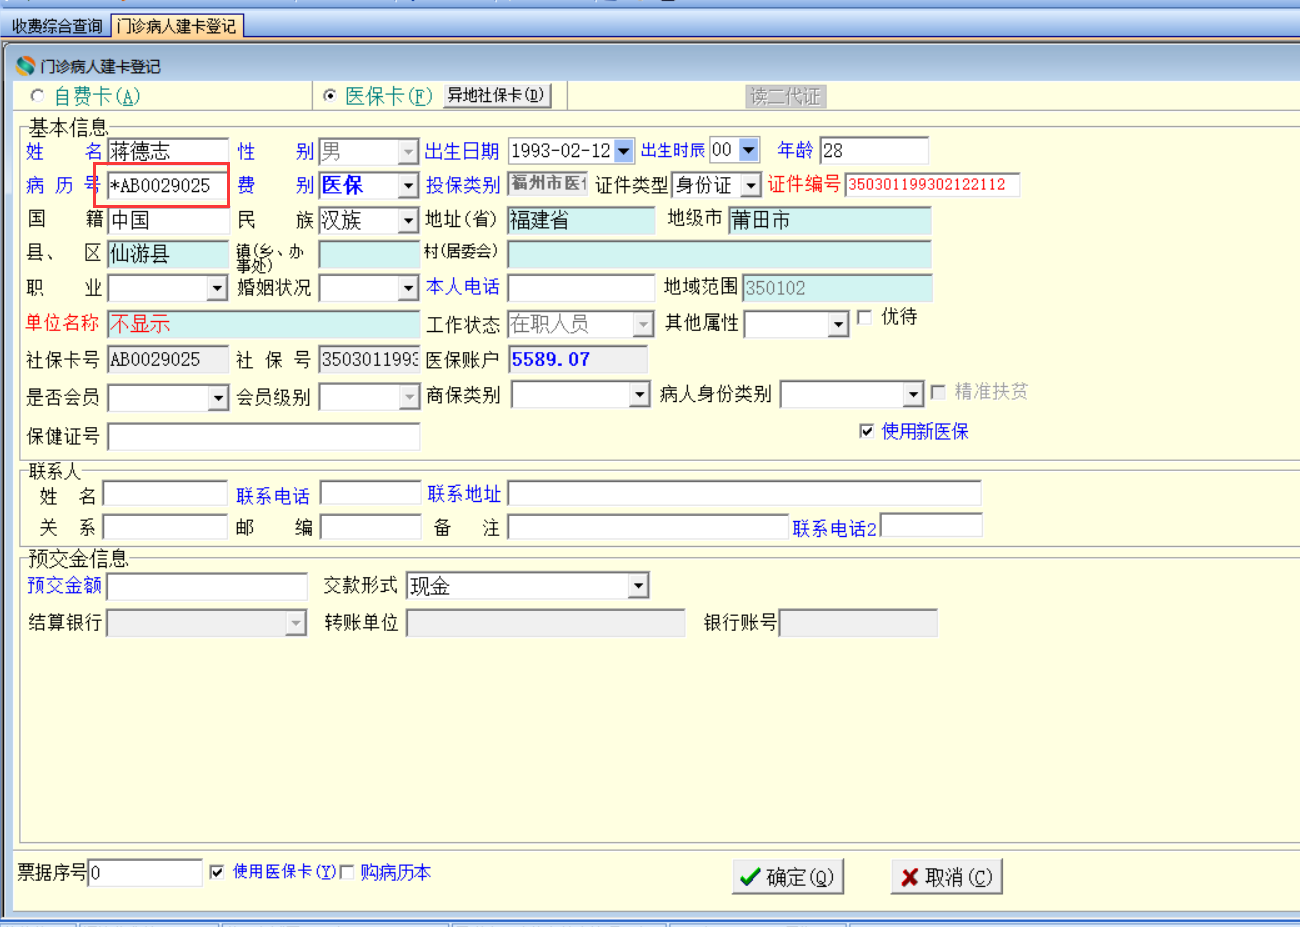The width and height of the screenshot is (1300, 927).
Task: Select the 自费卡(A) radio button
Action: 38,96
